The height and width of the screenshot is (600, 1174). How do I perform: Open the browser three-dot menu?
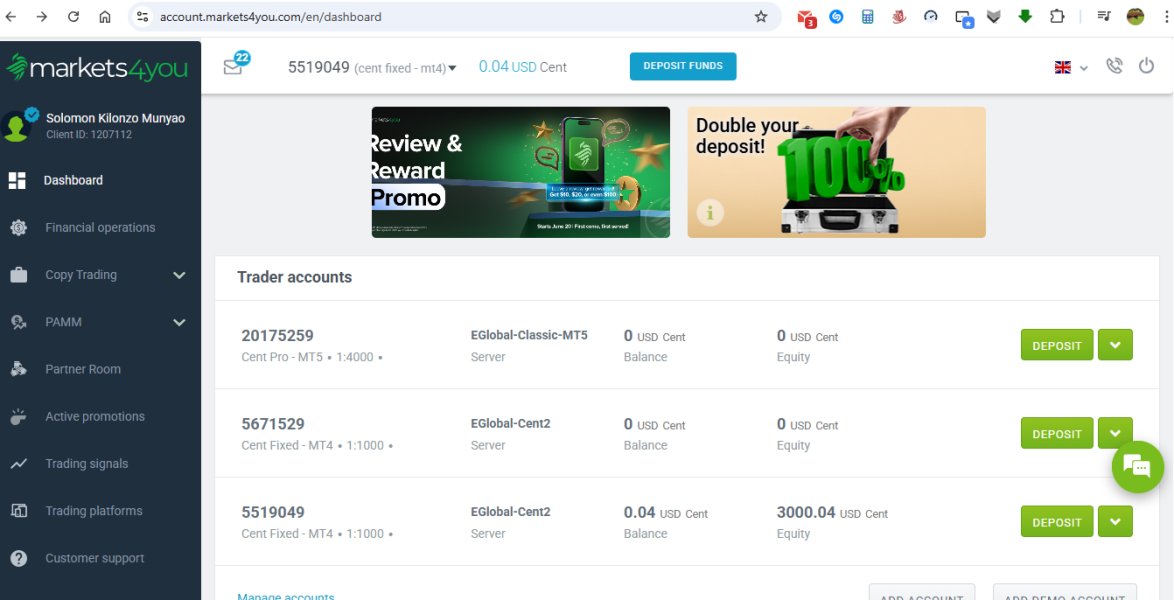[x=1167, y=16]
